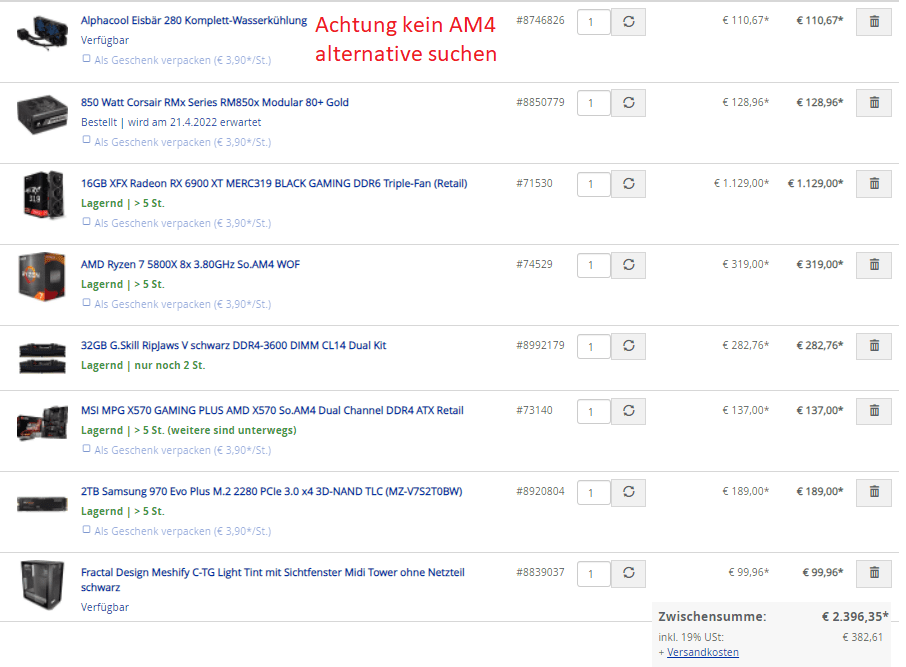Click the inkl. 19% USt amount € 382,61
This screenshot has height=667, width=906.
(863, 637)
